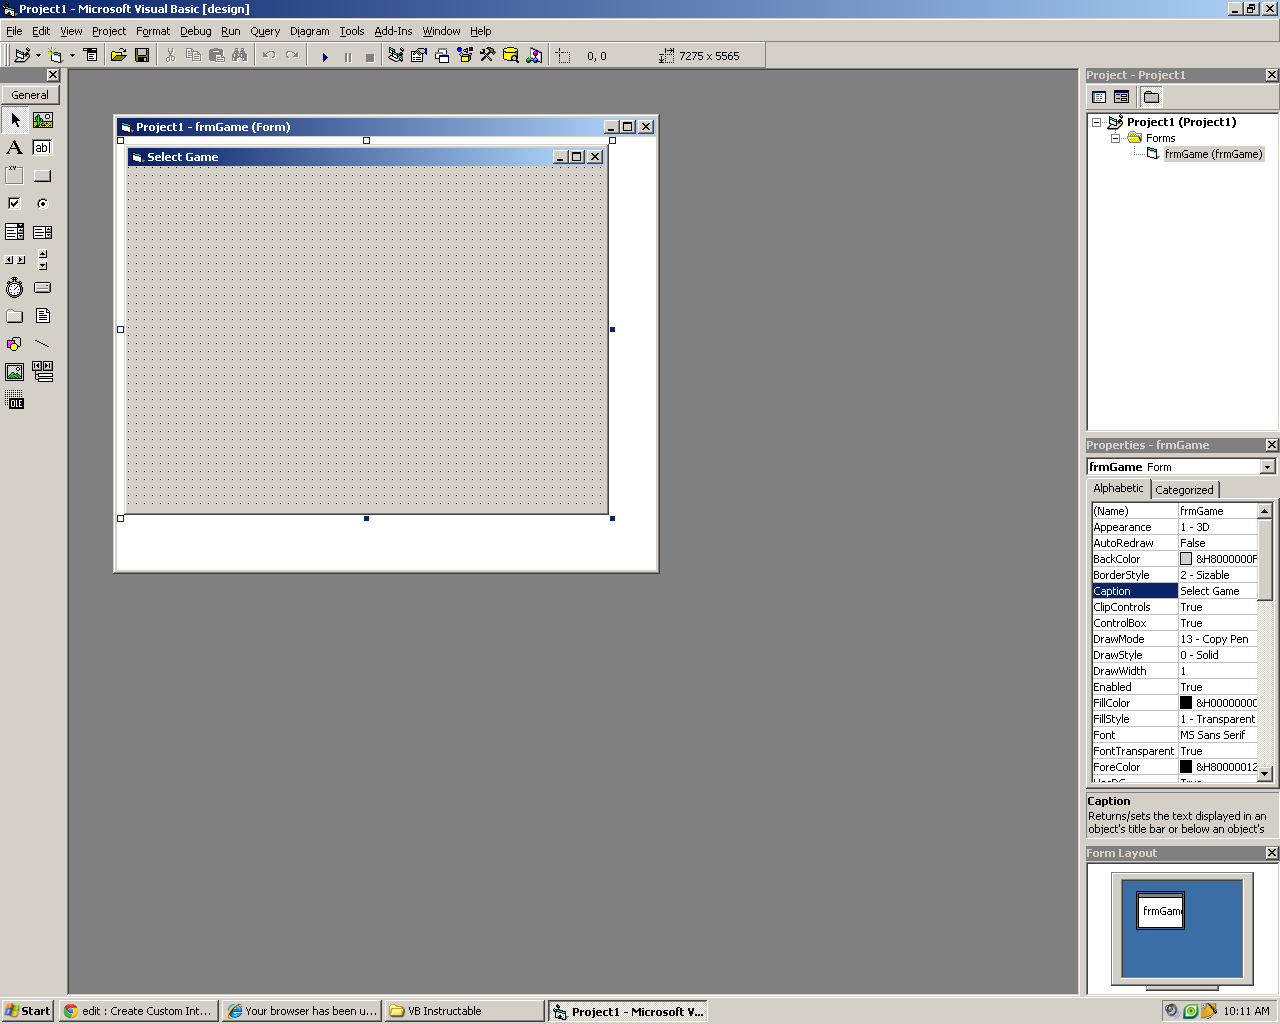Collapse the Forms folder in the project tree
Screen dimensions: 1280x1024
coord(1115,138)
